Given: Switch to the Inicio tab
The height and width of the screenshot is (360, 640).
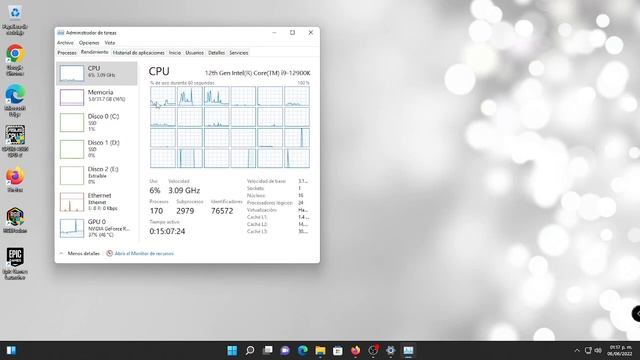Looking at the screenshot, I should pos(175,53).
